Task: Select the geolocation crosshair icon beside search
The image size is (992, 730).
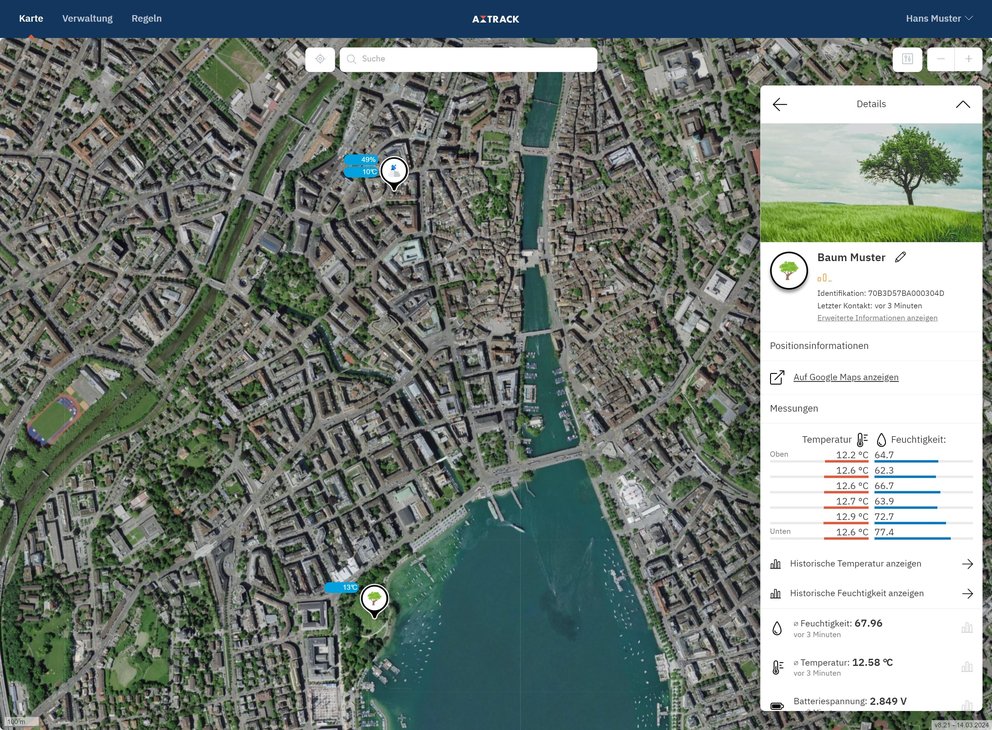Action: point(320,59)
